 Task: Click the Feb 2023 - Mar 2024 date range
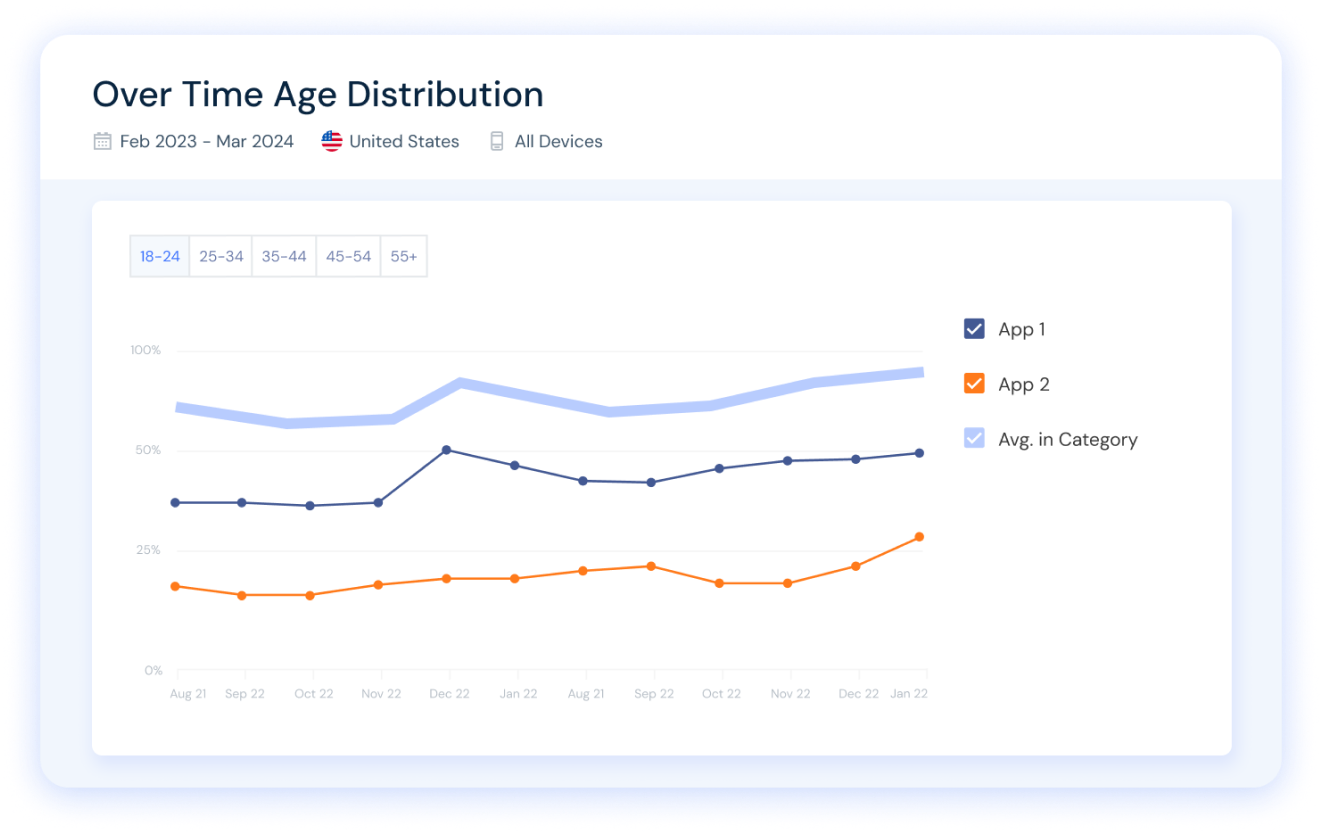pos(206,141)
